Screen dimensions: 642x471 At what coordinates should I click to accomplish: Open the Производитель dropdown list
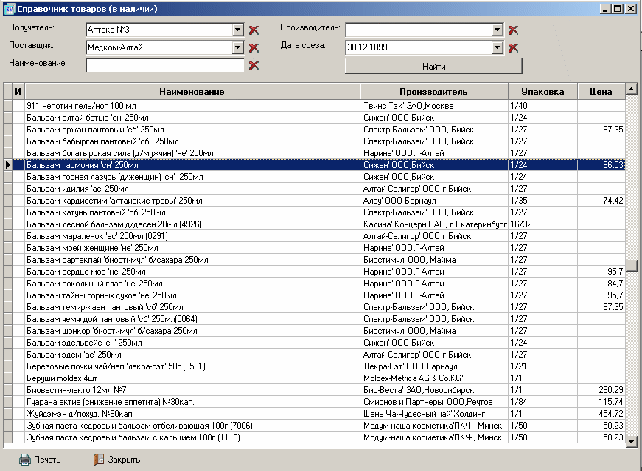[x=497, y=29]
